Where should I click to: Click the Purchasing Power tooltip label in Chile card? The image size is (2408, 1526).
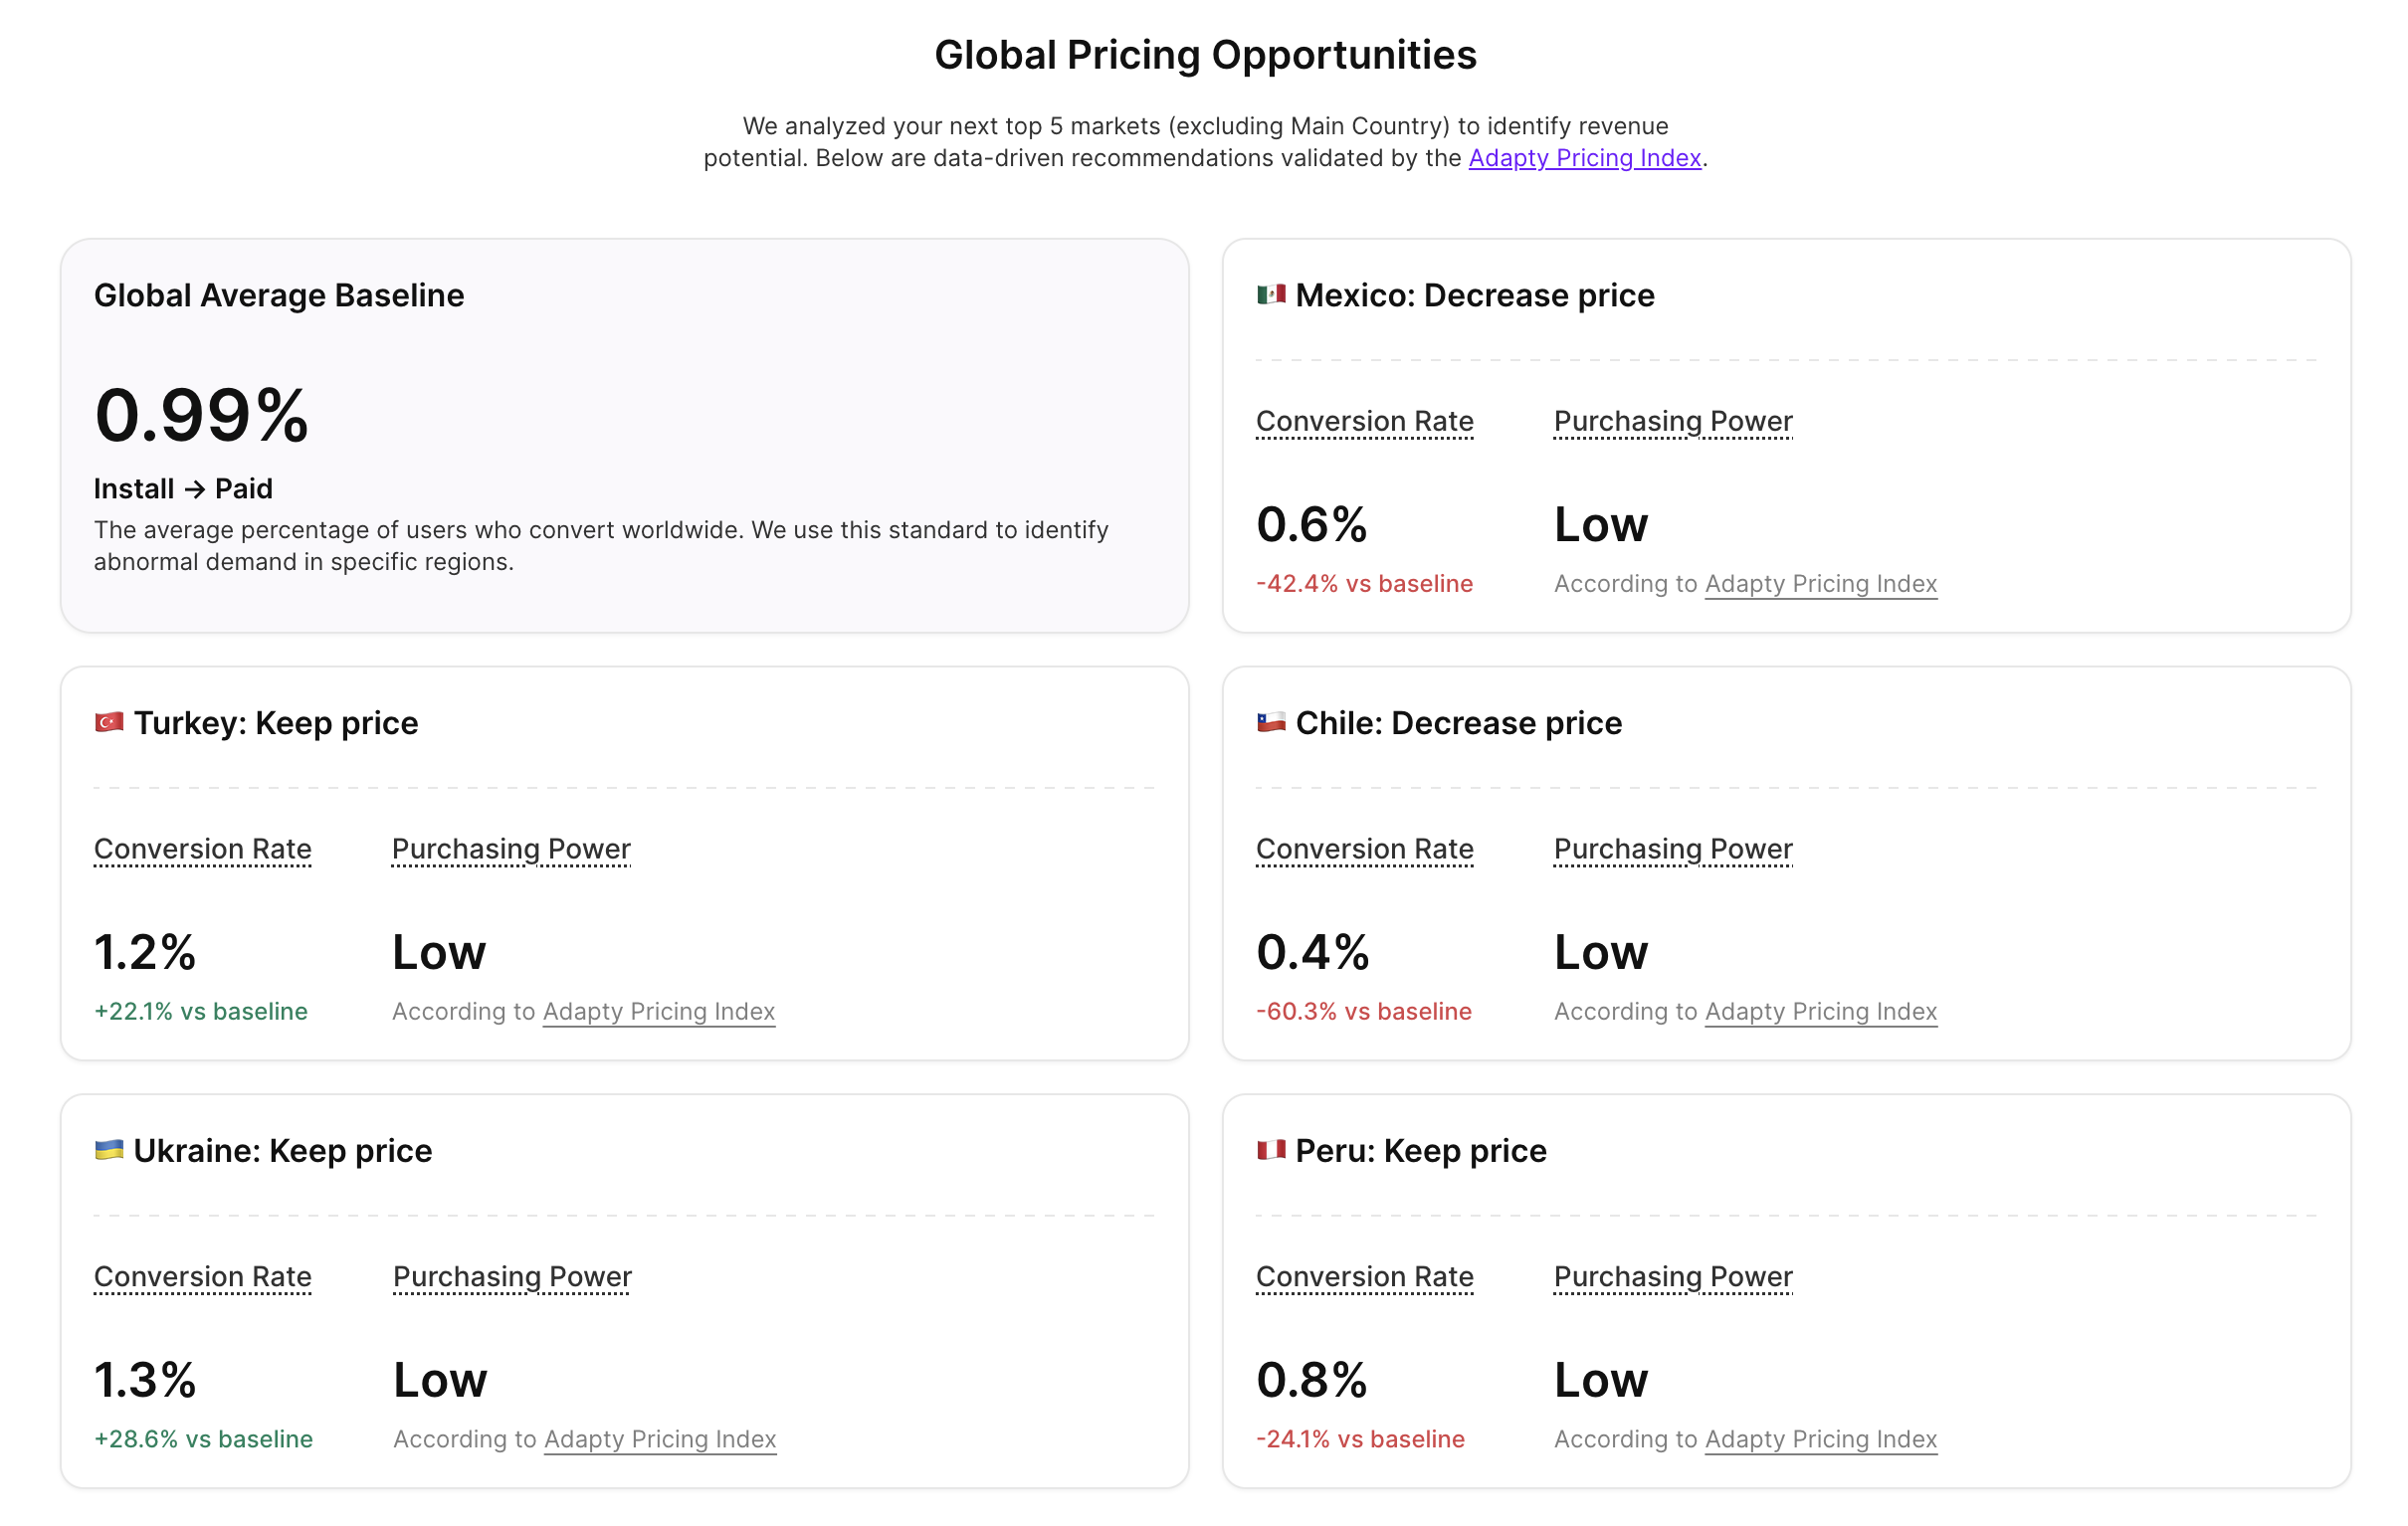coord(1671,849)
